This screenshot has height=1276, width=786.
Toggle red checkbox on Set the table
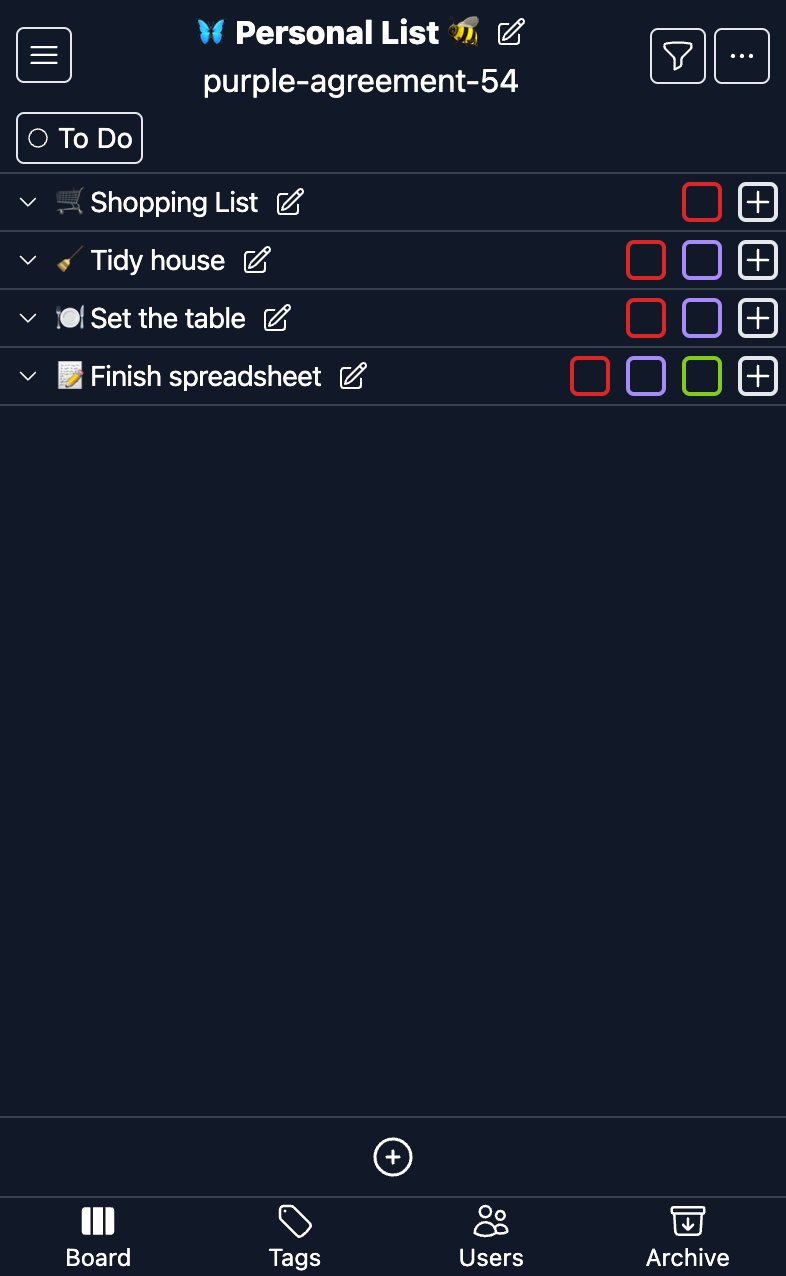[x=646, y=318]
